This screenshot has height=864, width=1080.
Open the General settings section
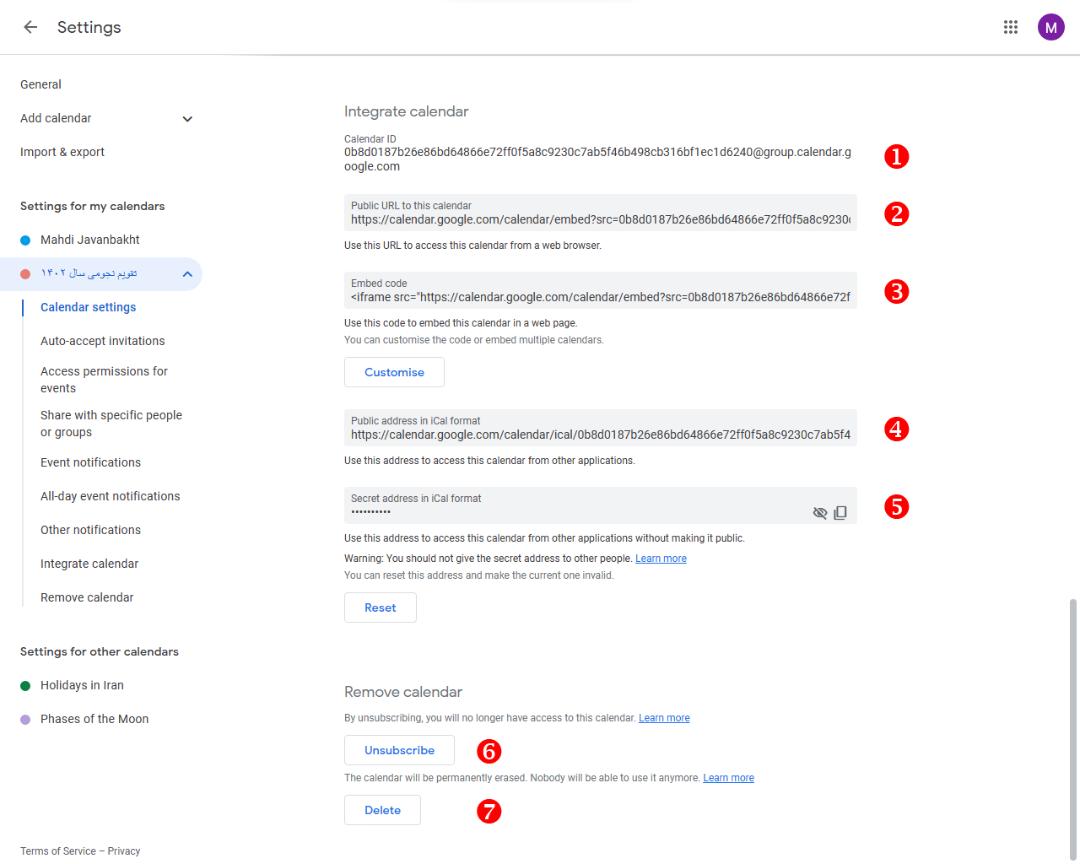41,85
